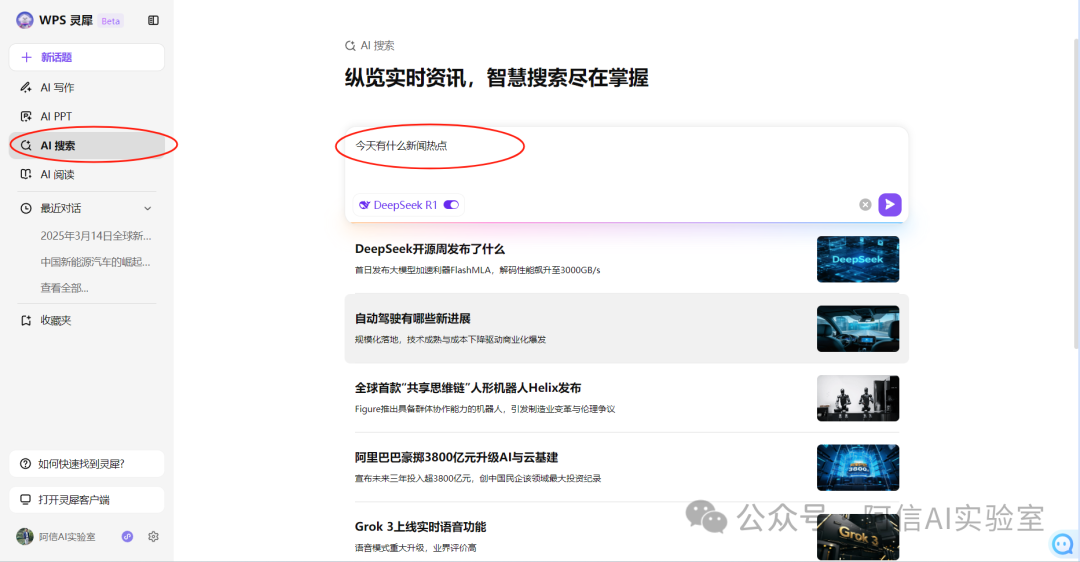1080x562 pixels.
Task: Open AI PPT from the sidebar
Action: point(87,116)
